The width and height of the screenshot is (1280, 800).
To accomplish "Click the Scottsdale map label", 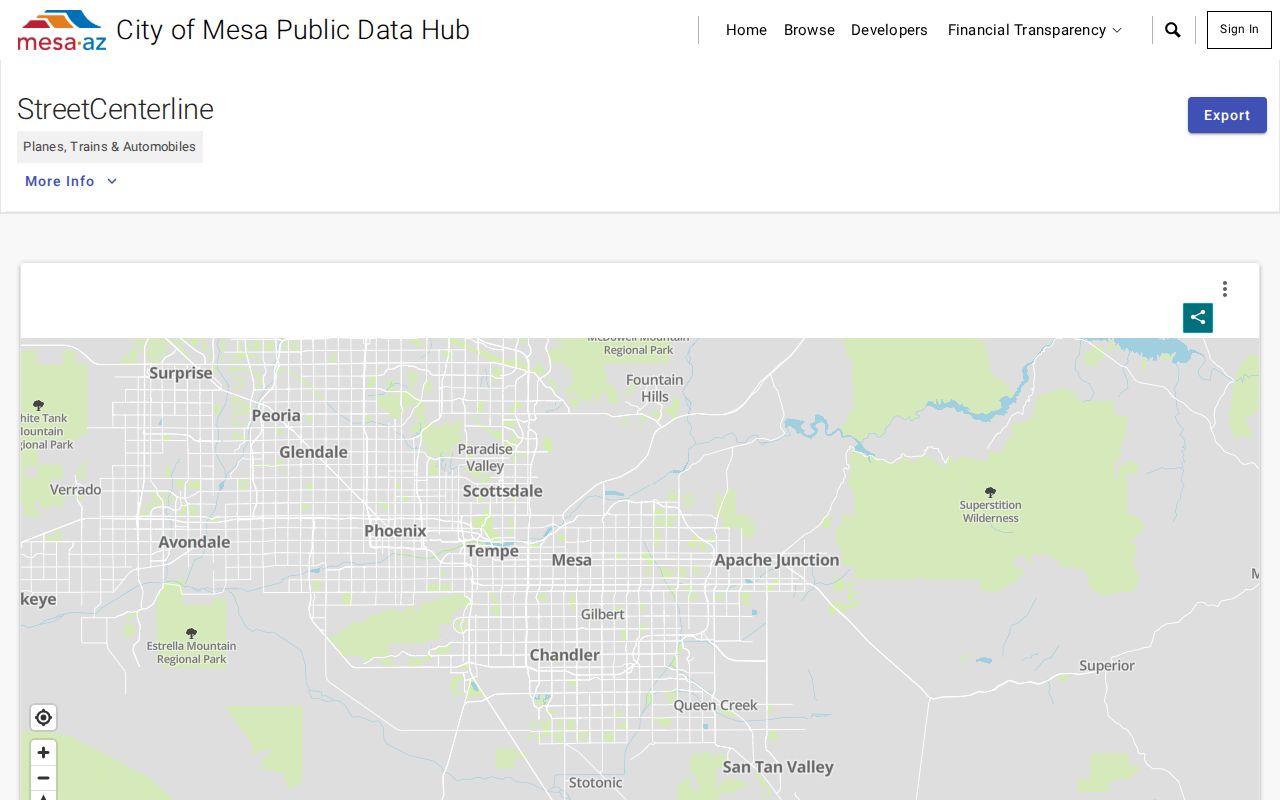I will 503,491.
